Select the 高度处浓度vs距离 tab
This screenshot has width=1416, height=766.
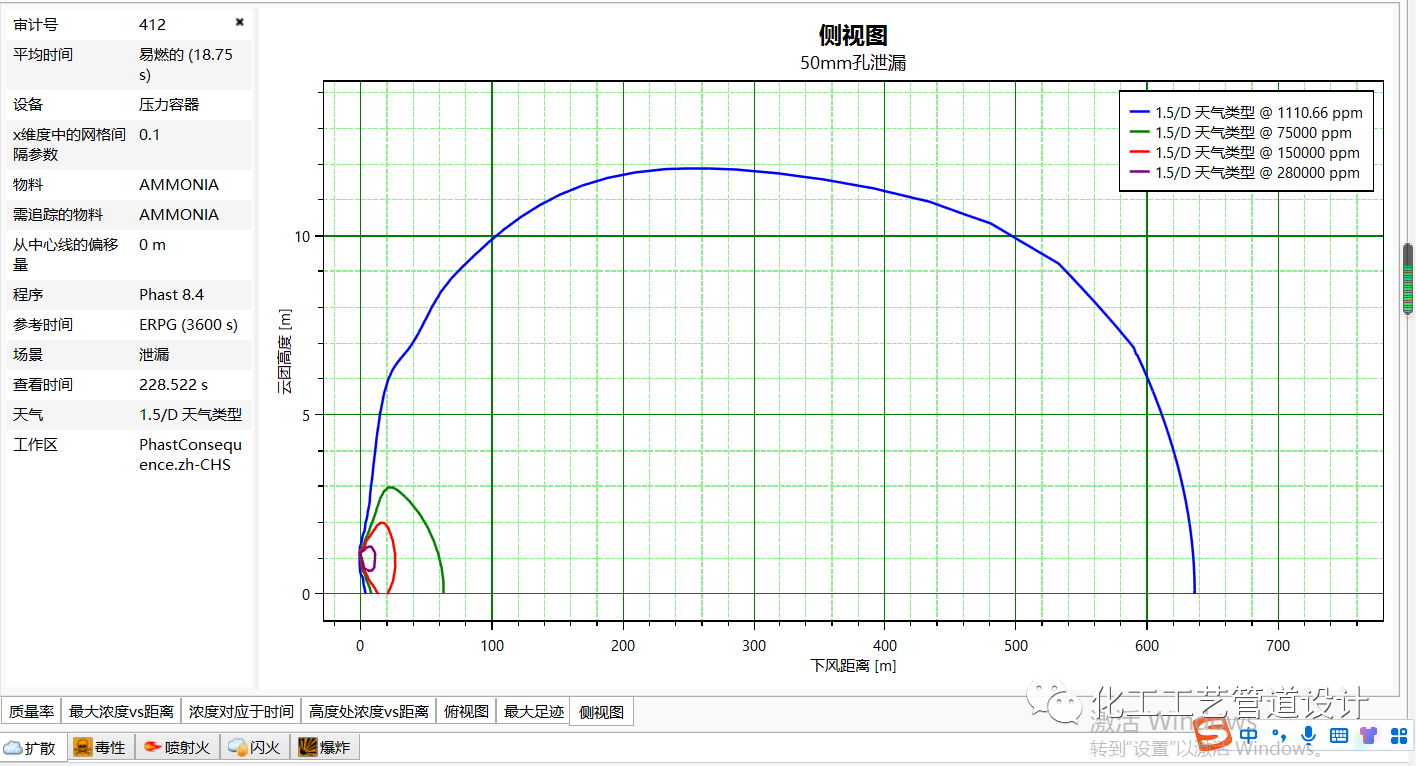(369, 712)
